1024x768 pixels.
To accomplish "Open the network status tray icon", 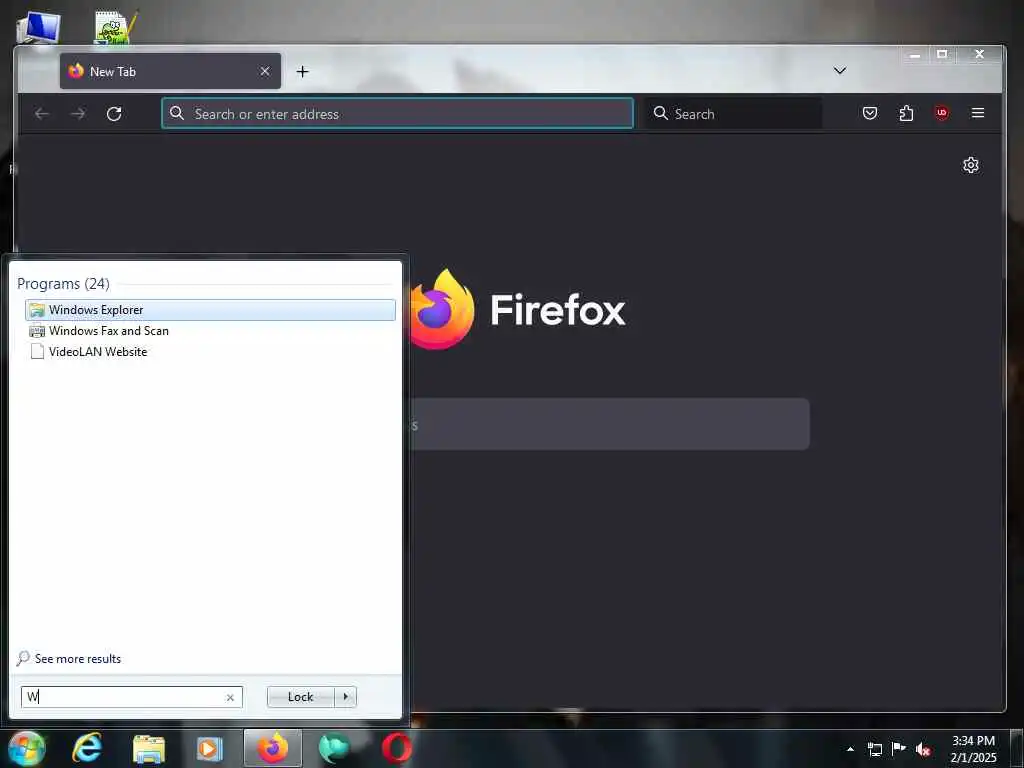I will pos(874,749).
